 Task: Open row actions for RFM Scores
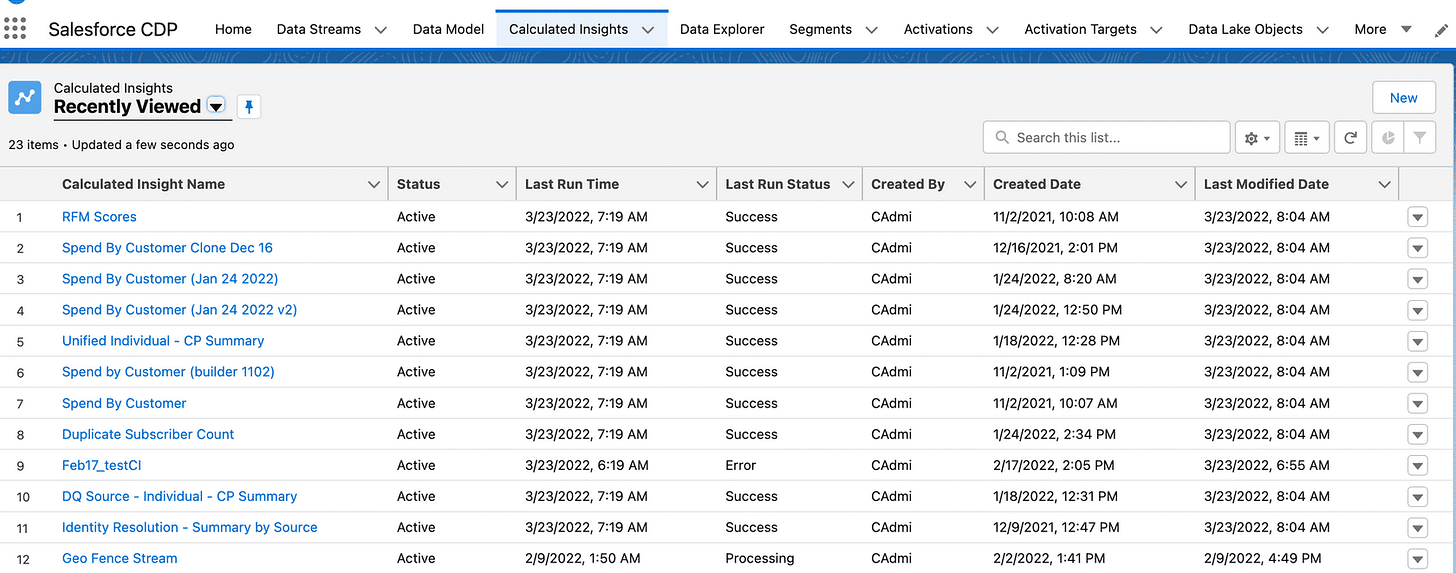coord(1417,217)
